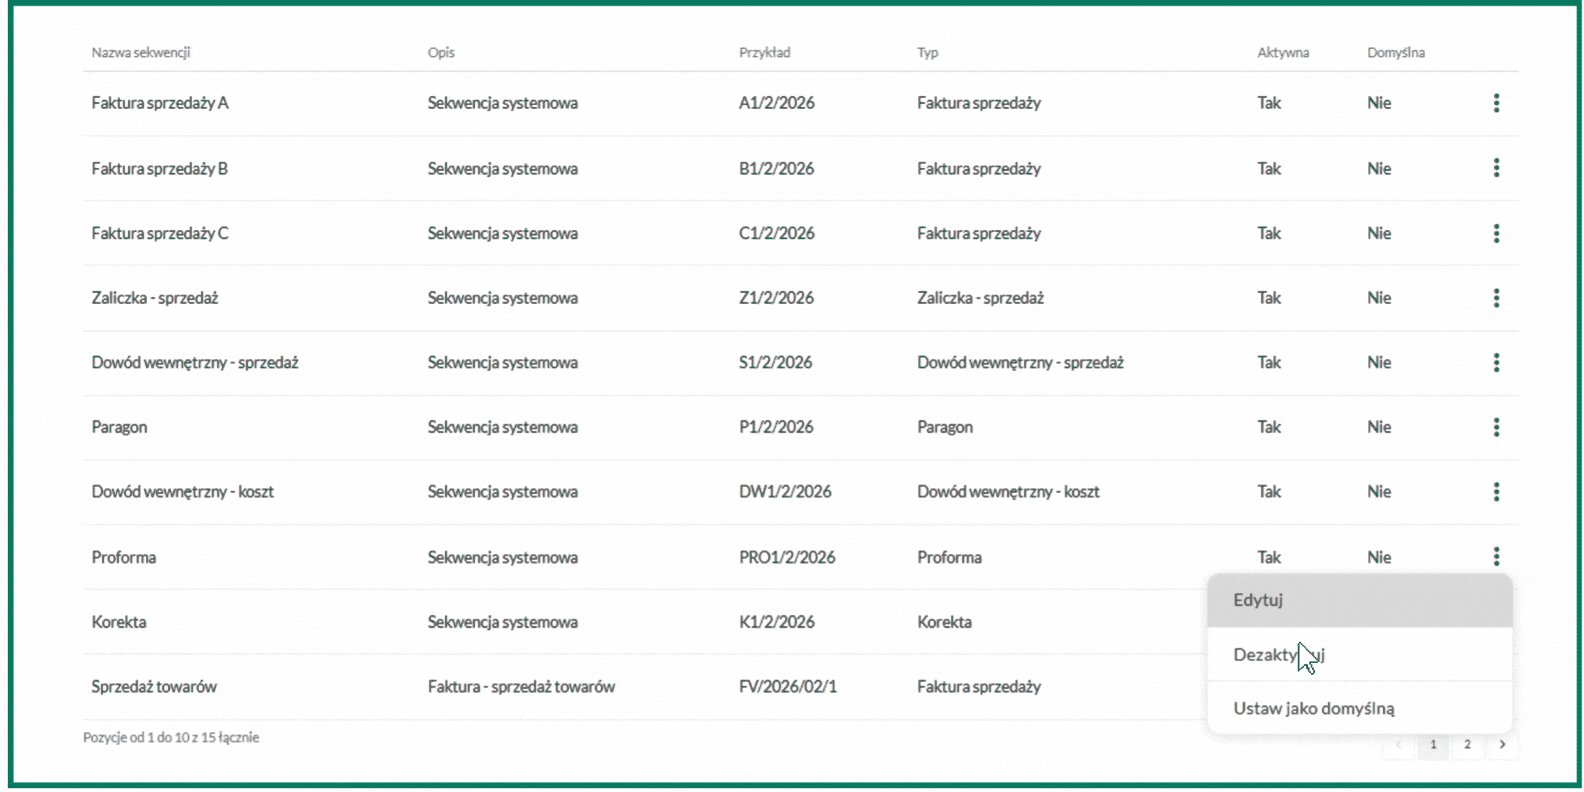Click example number Z1/2/2026
The image size is (1584, 792).
(777, 298)
